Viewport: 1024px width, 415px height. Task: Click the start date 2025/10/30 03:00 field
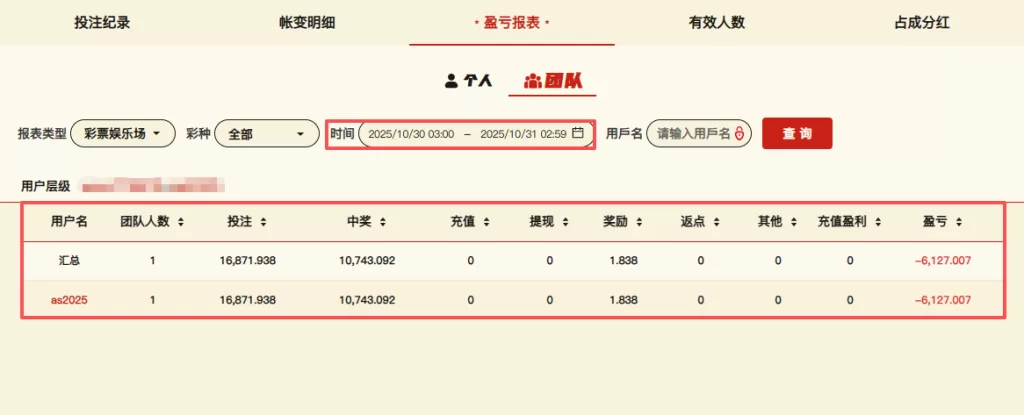click(410, 134)
